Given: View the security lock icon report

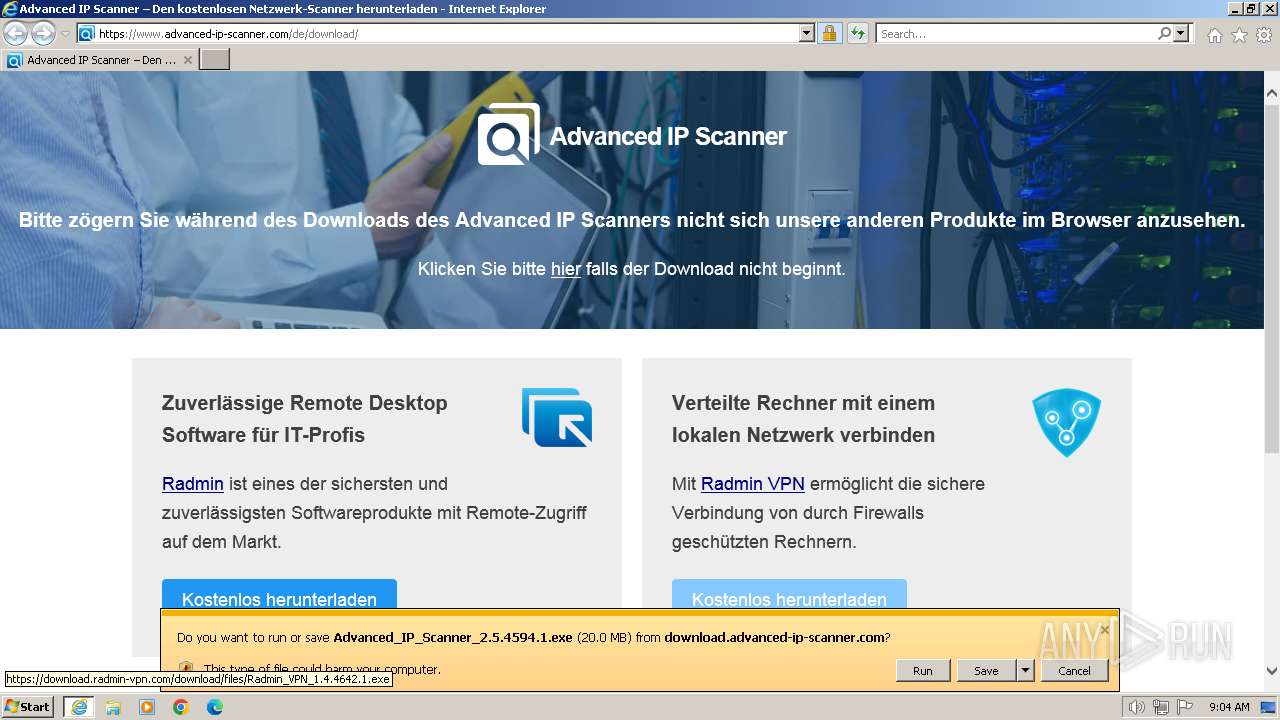Looking at the screenshot, I should [x=829, y=34].
